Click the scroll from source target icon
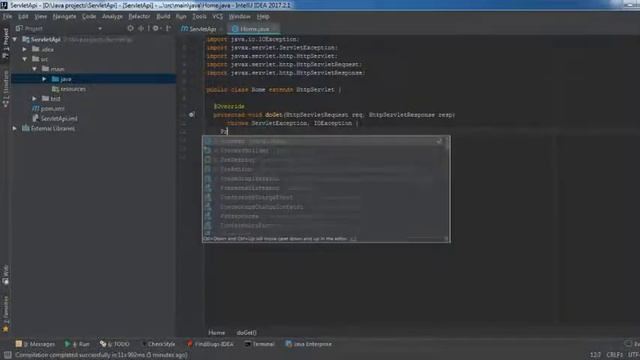The width and height of the screenshot is (640, 360). (130, 28)
